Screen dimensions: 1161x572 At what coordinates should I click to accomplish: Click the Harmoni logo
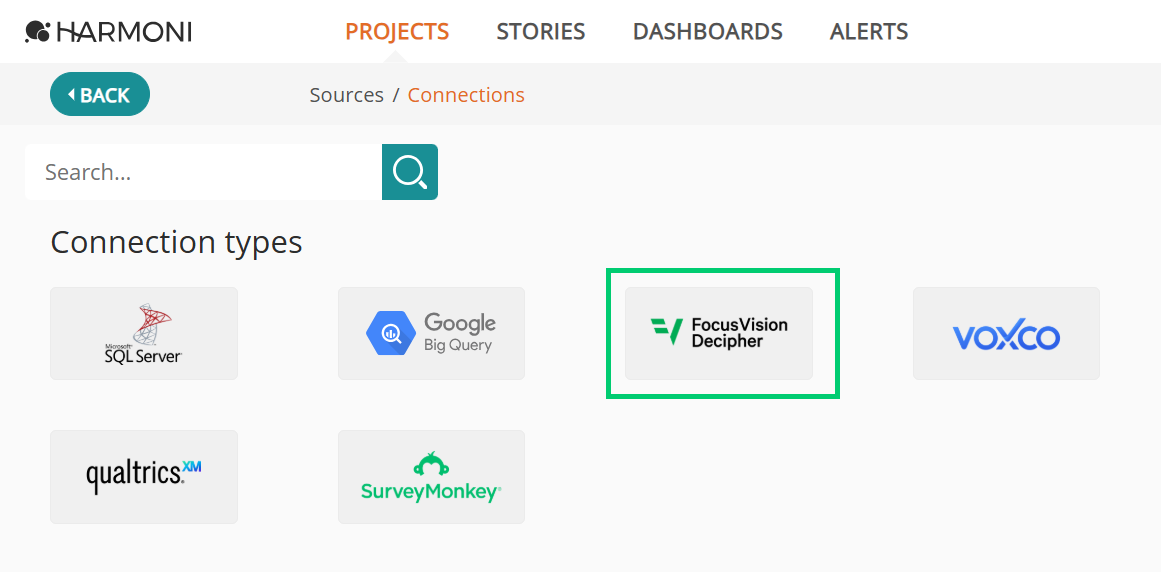[x=108, y=32]
